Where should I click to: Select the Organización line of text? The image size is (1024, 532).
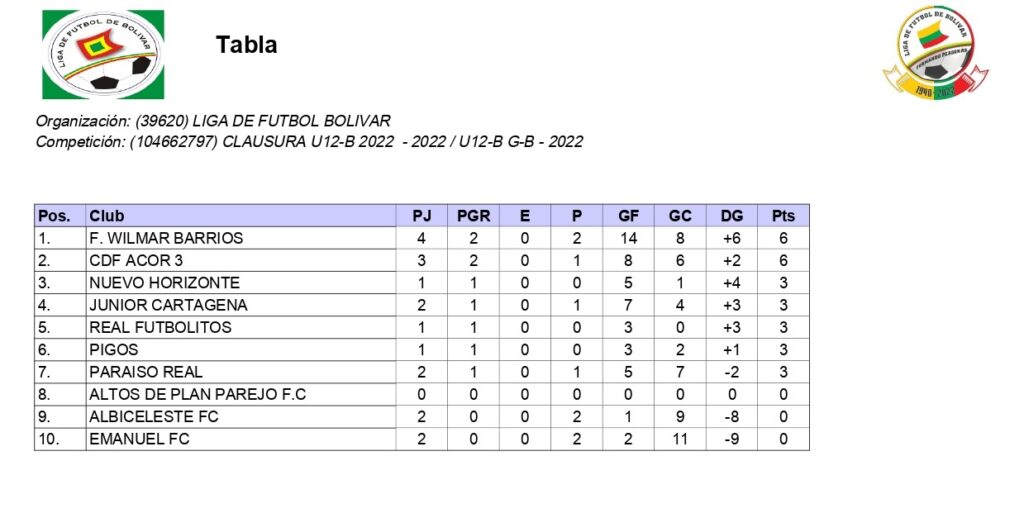click(212, 122)
